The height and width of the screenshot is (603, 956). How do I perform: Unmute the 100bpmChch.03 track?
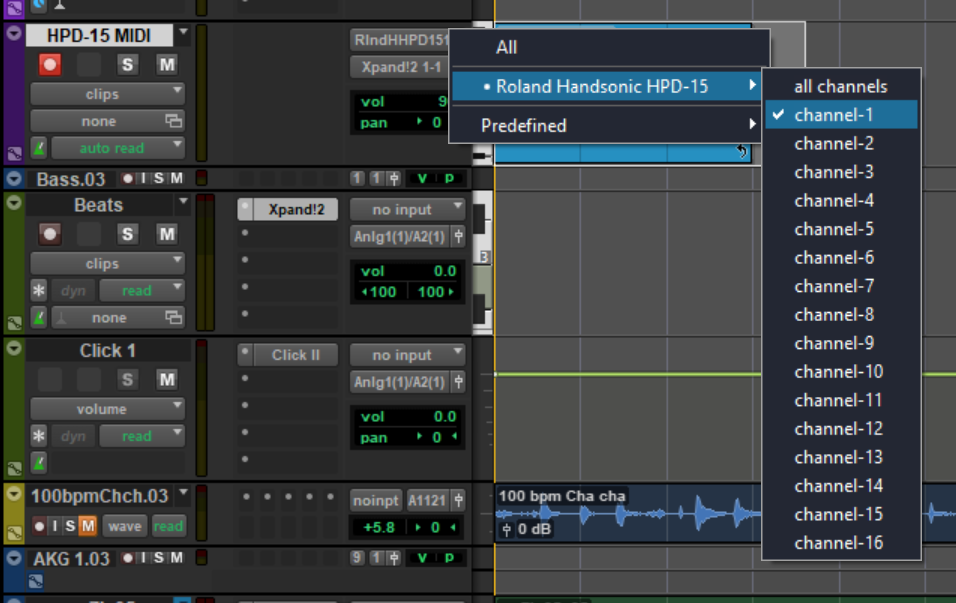(x=87, y=526)
